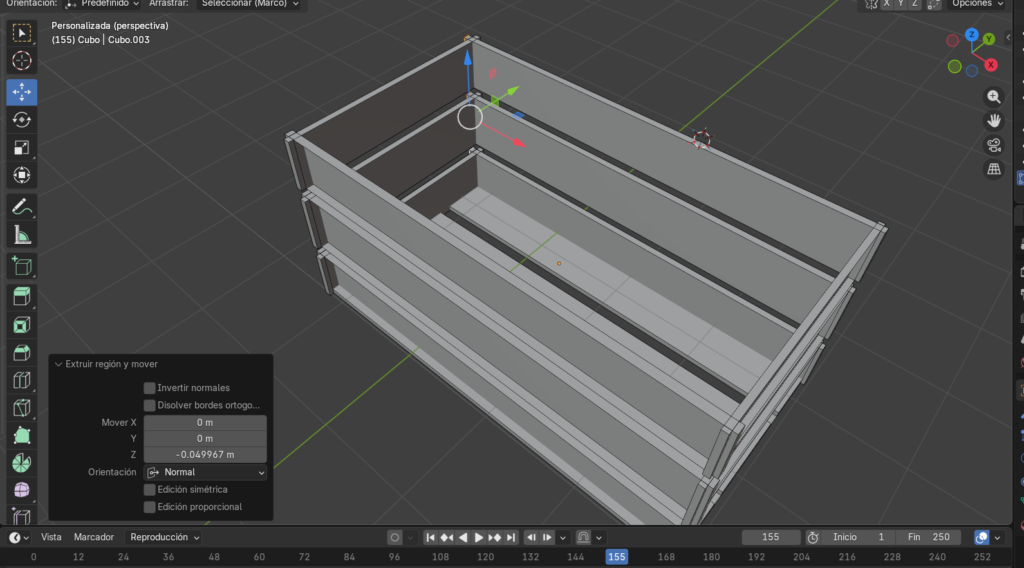Expand the Reproducción dropdown in timeline
This screenshot has height=568, width=1024.
[165, 537]
